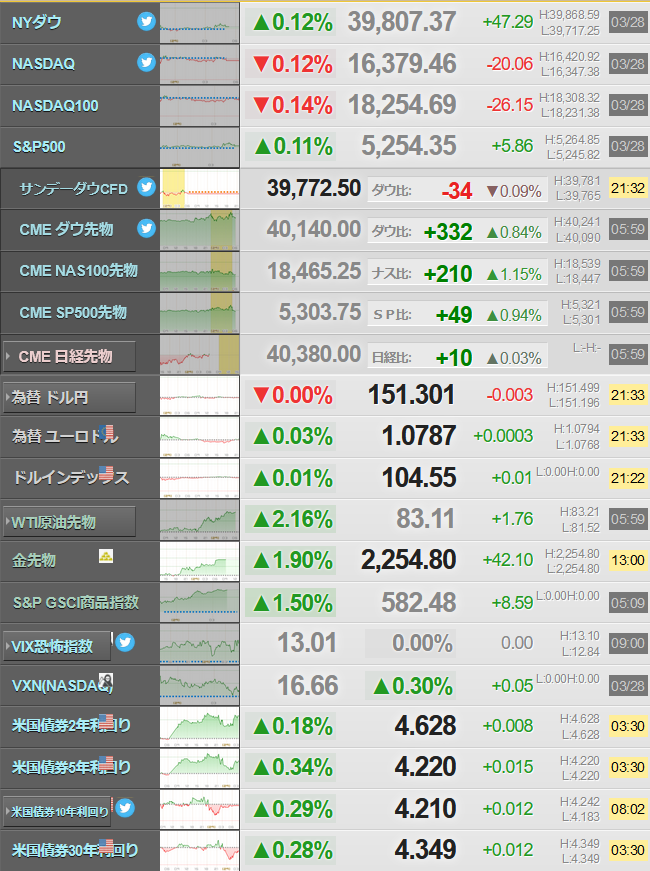
Task: Click the Twitter icon beside NYダウ
Action: pyautogui.click(x=146, y=22)
